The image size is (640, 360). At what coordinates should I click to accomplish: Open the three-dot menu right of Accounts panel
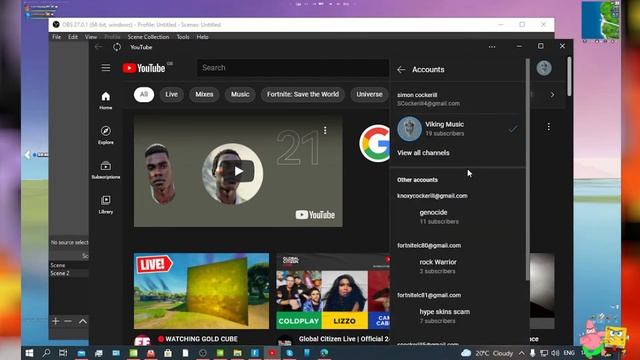549,127
